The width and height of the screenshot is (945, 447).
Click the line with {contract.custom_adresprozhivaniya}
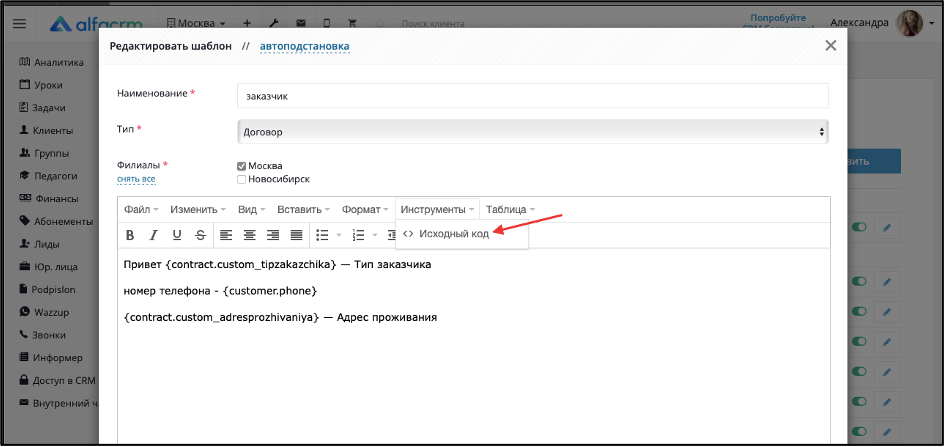coord(280,317)
